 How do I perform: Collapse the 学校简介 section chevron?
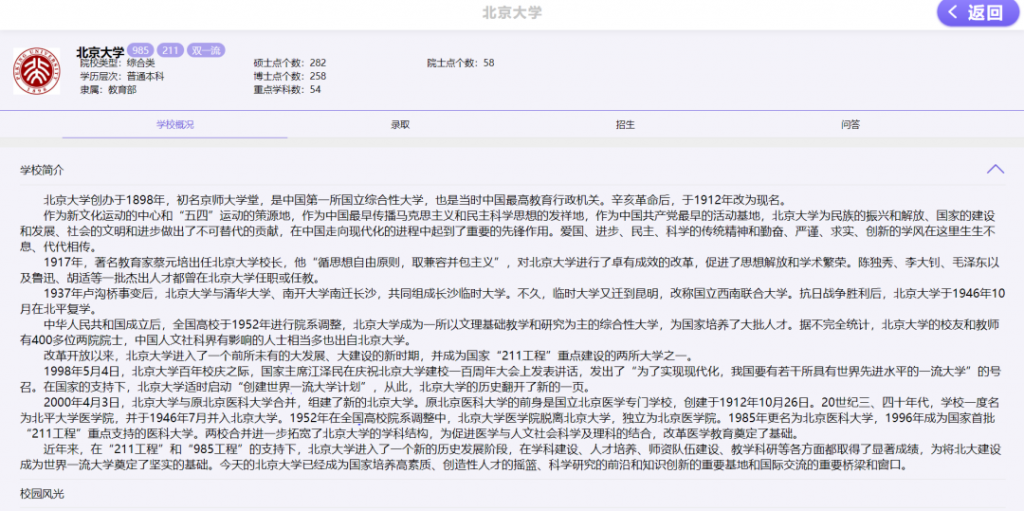995,169
